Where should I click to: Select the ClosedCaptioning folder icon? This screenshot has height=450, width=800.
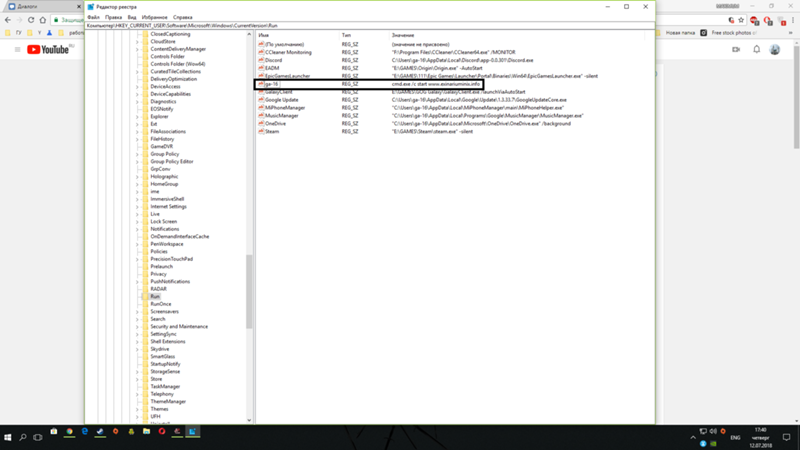coord(145,34)
